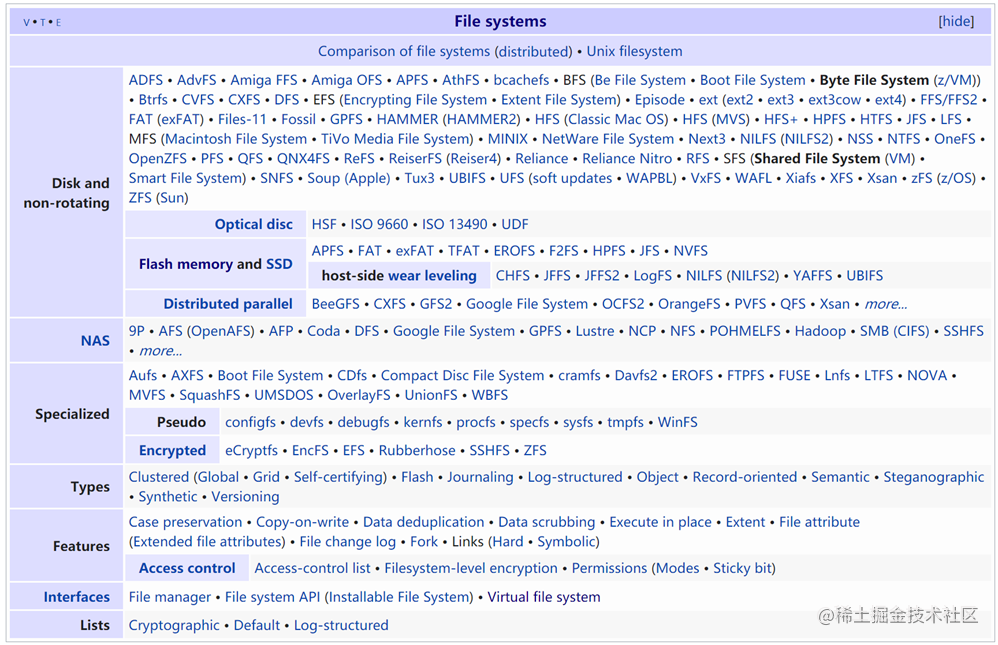Open Hadoop in the NAS row
Screen dimensions: 998x645
point(820,330)
